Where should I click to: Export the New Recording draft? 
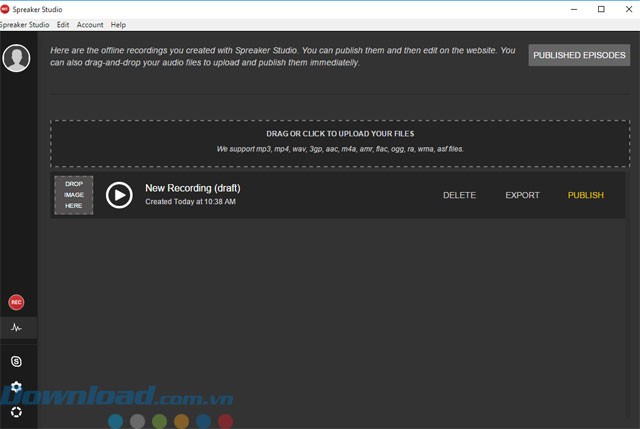pyautogui.click(x=522, y=195)
